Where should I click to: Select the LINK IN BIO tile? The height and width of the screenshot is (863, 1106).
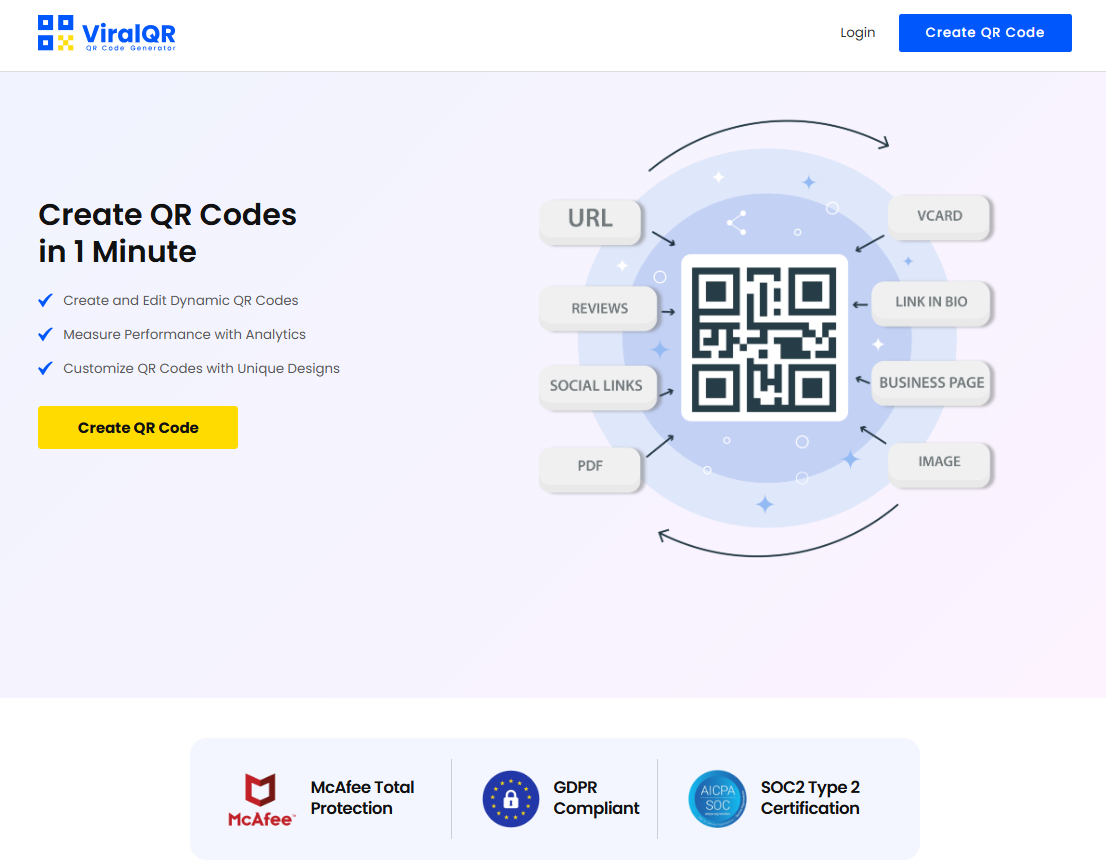[x=931, y=302]
